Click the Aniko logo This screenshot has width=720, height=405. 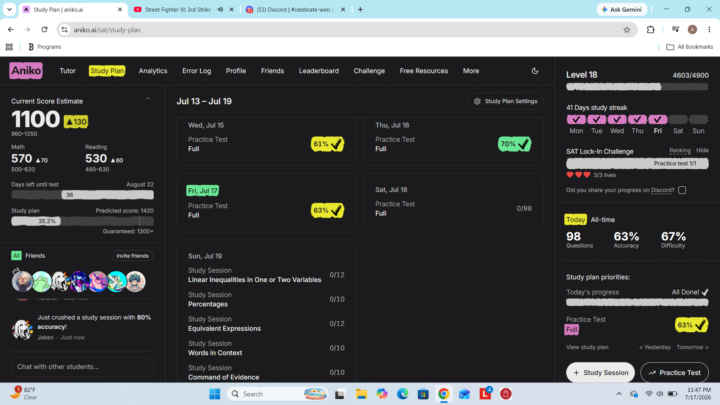pos(26,71)
